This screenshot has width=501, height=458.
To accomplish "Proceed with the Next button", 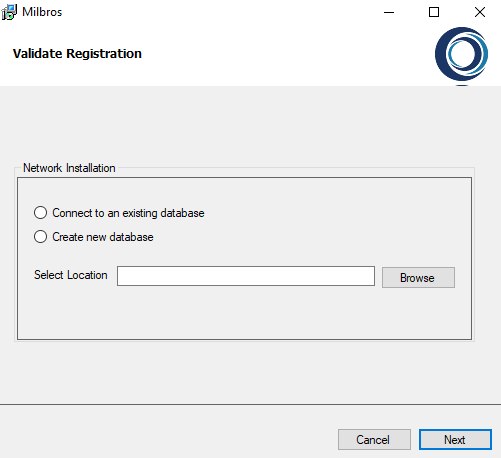I will point(455,439).
